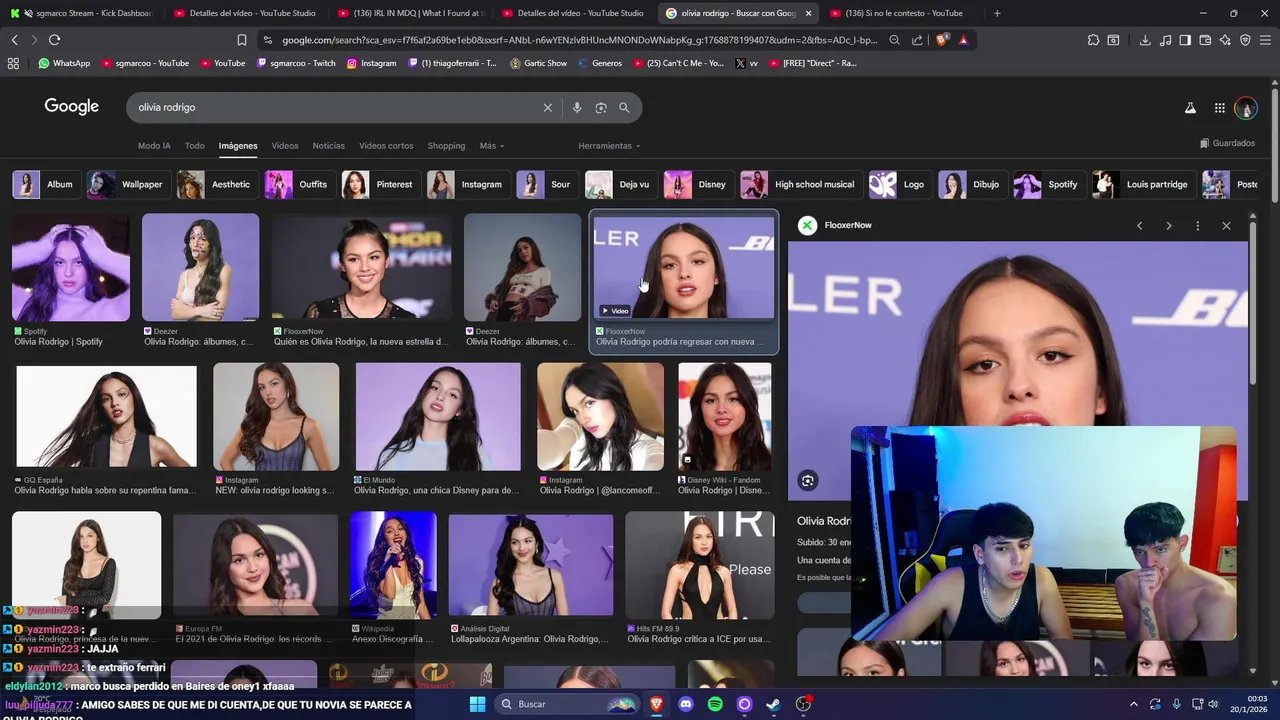
Task: Switch to the Shopping search tab
Action: (446, 146)
